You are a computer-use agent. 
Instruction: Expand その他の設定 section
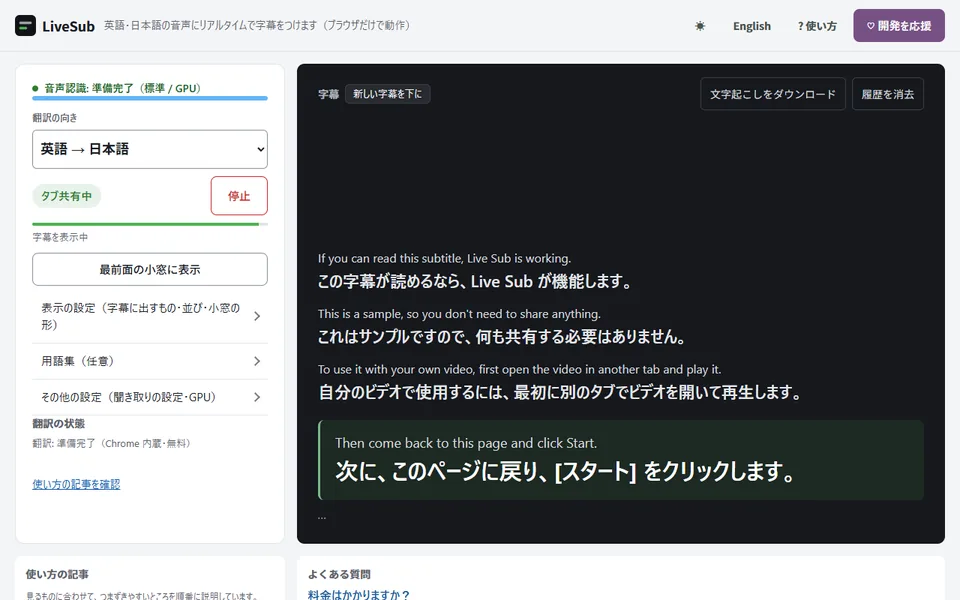[150, 397]
